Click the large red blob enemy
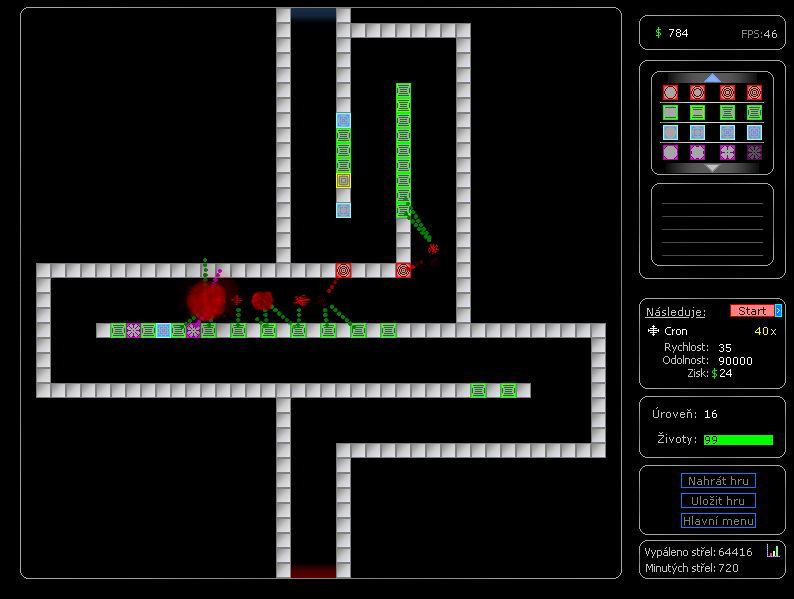 (x=206, y=300)
